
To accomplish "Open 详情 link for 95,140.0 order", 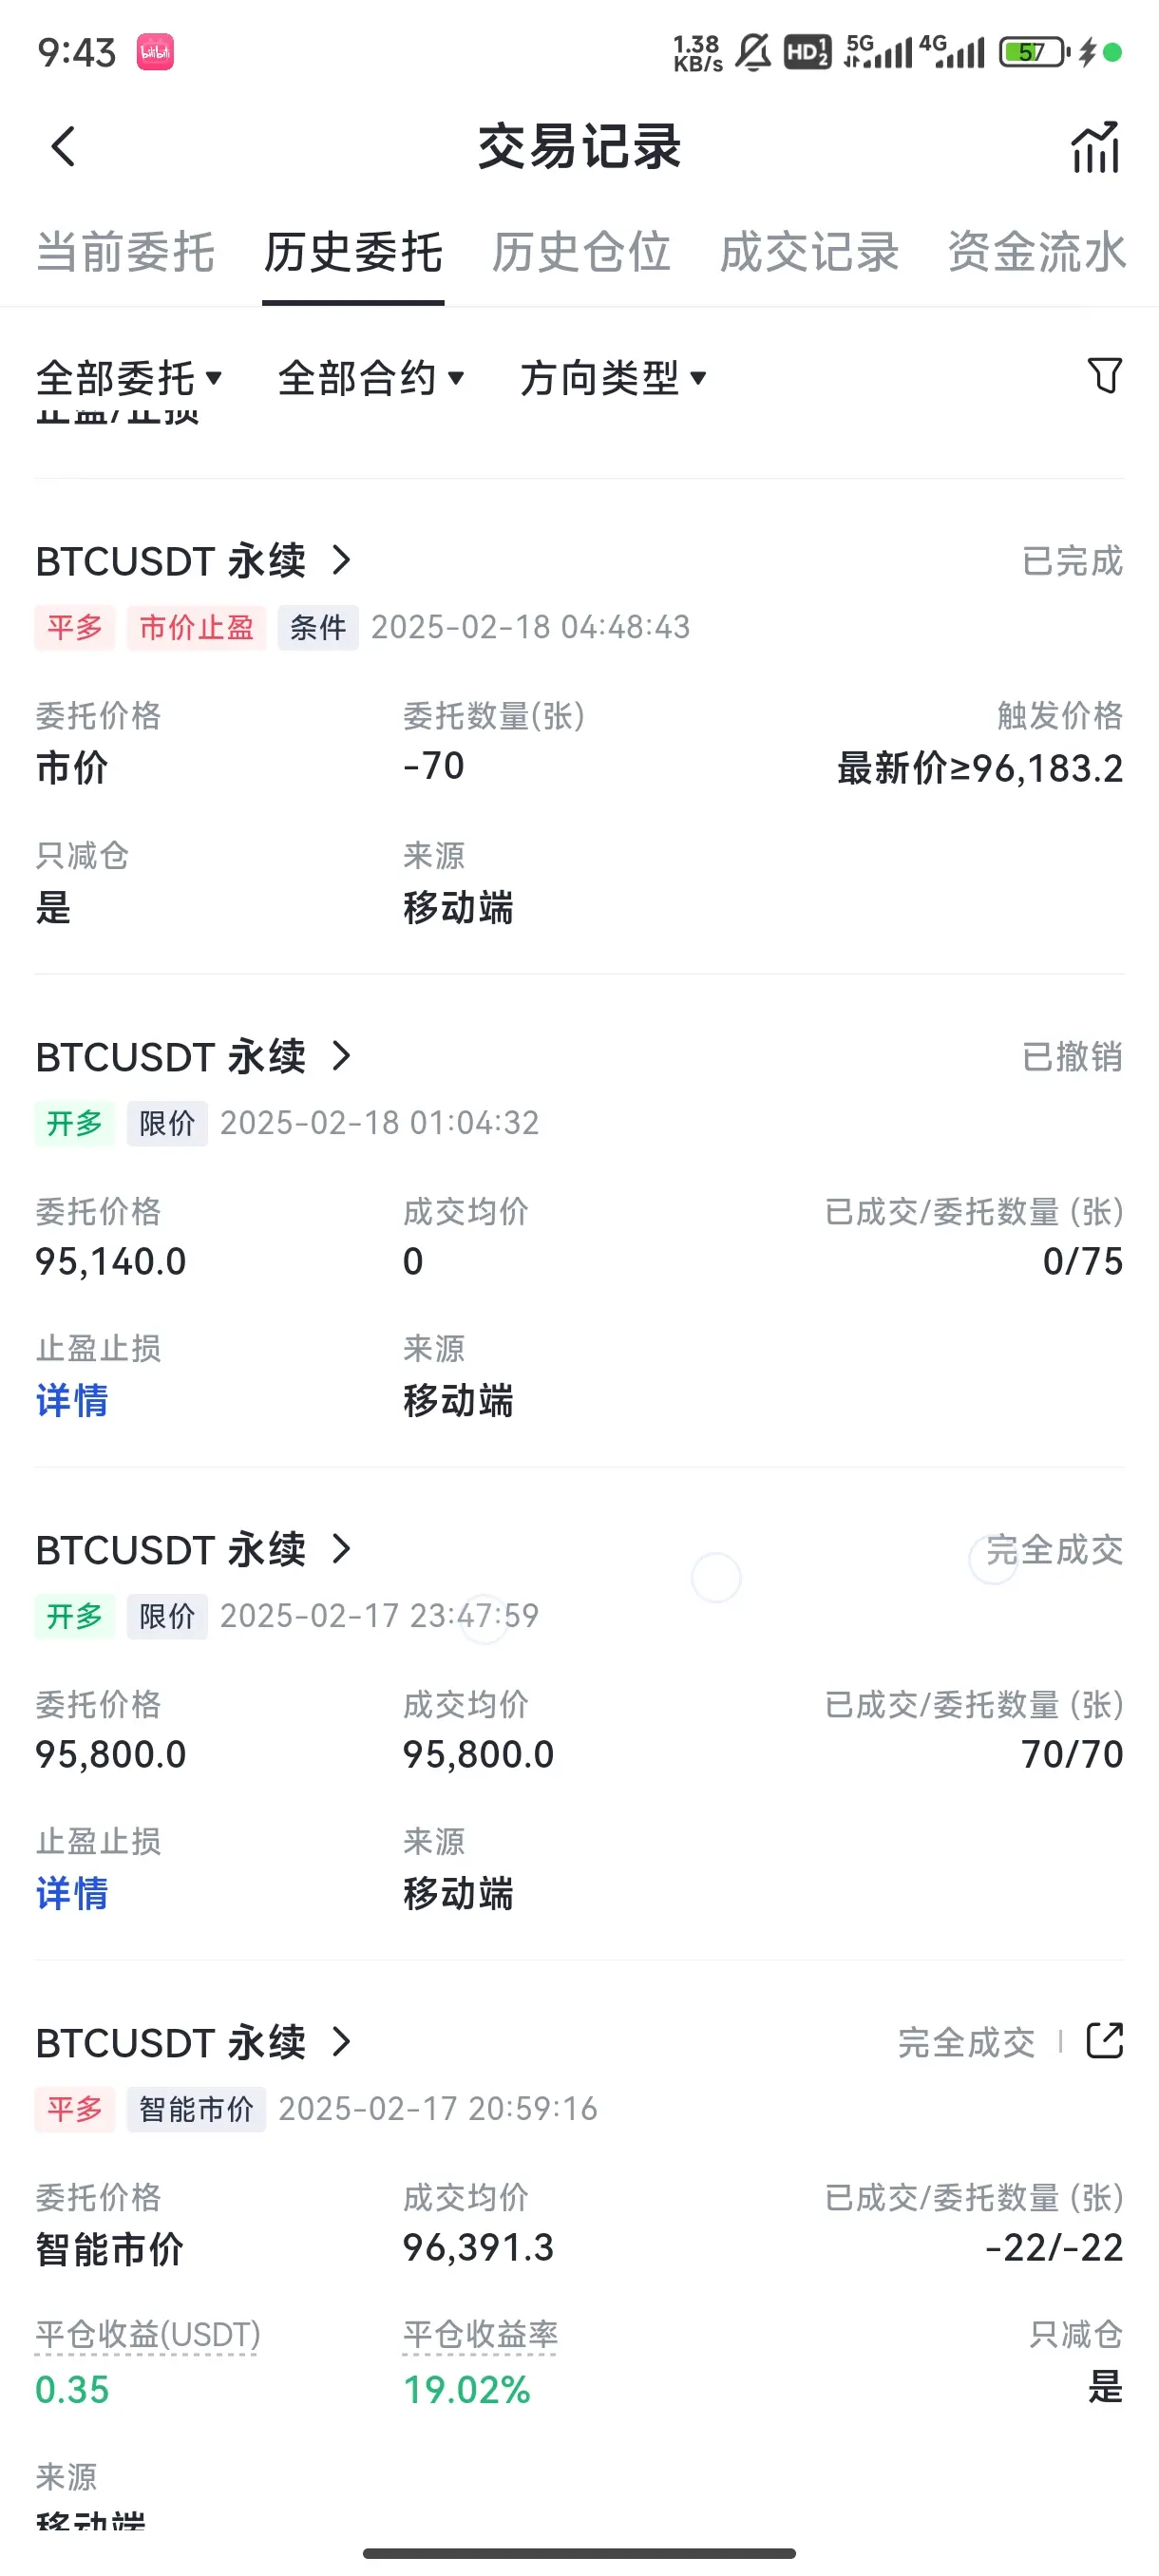I will pos(72,1400).
